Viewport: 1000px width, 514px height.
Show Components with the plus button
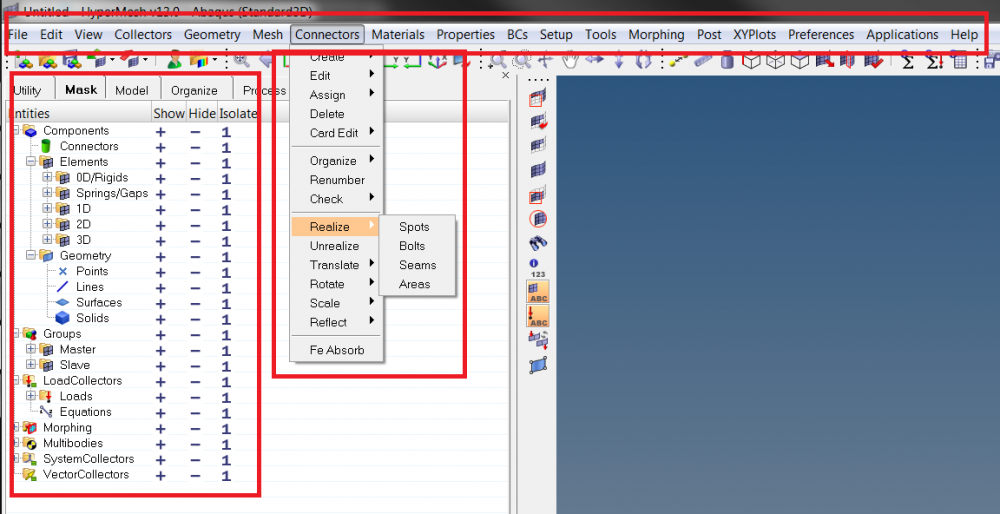161,132
